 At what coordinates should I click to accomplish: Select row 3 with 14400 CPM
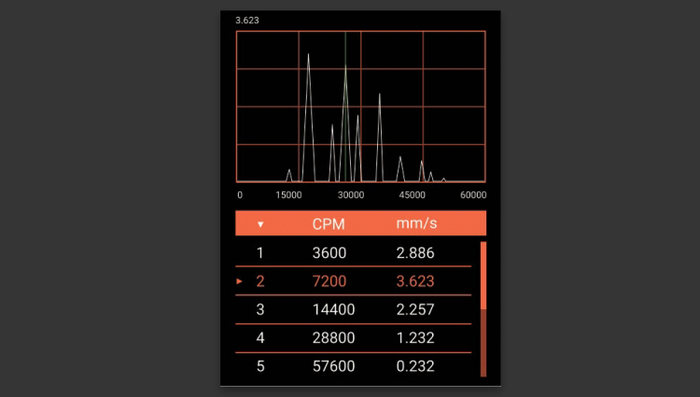[x=353, y=309]
